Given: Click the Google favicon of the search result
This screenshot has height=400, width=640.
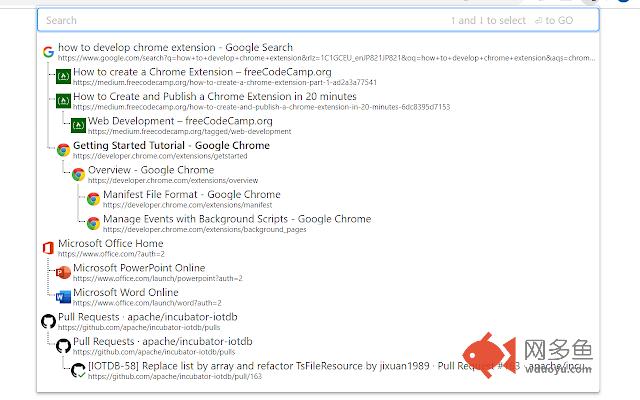Looking at the screenshot, I should coord(49,52).
